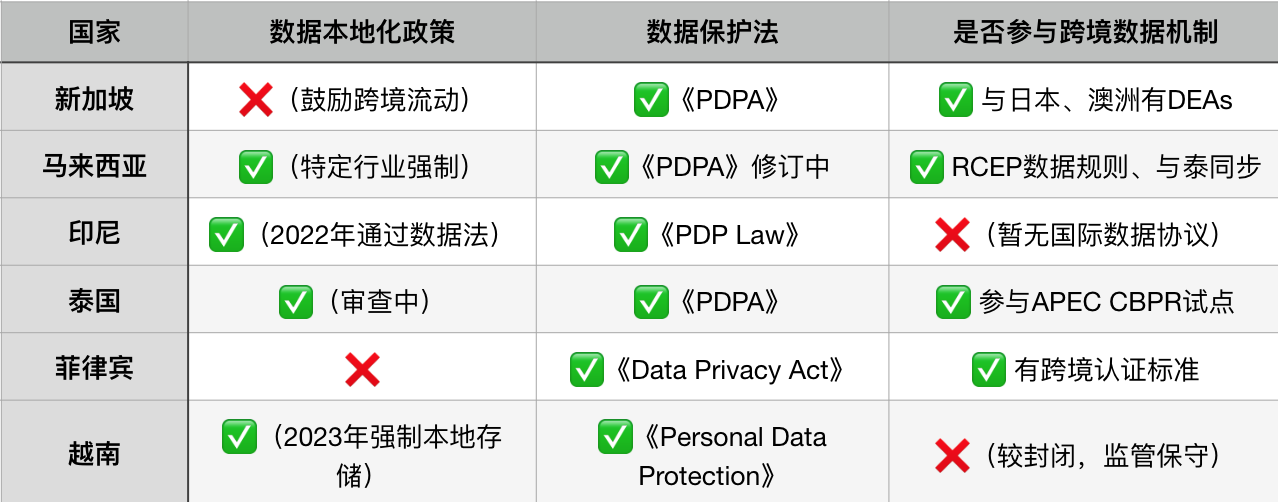Click the lone red cross in 菲律宾 row
1278x502 pixels.
pos(361,369)
